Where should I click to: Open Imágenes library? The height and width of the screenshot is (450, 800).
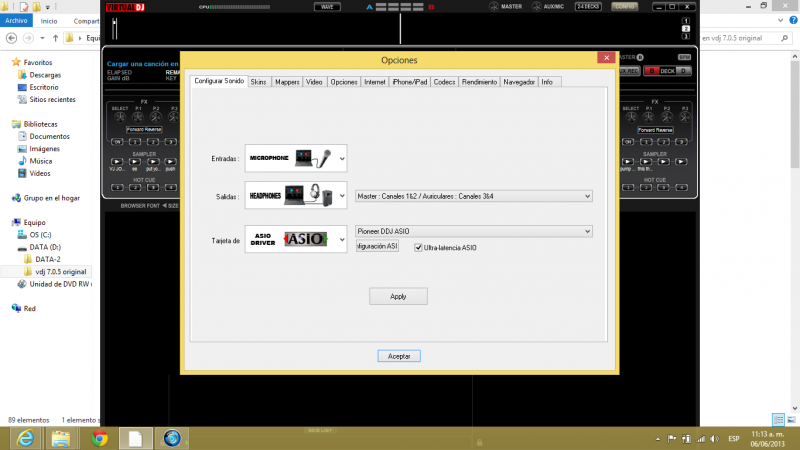point(44,148)
